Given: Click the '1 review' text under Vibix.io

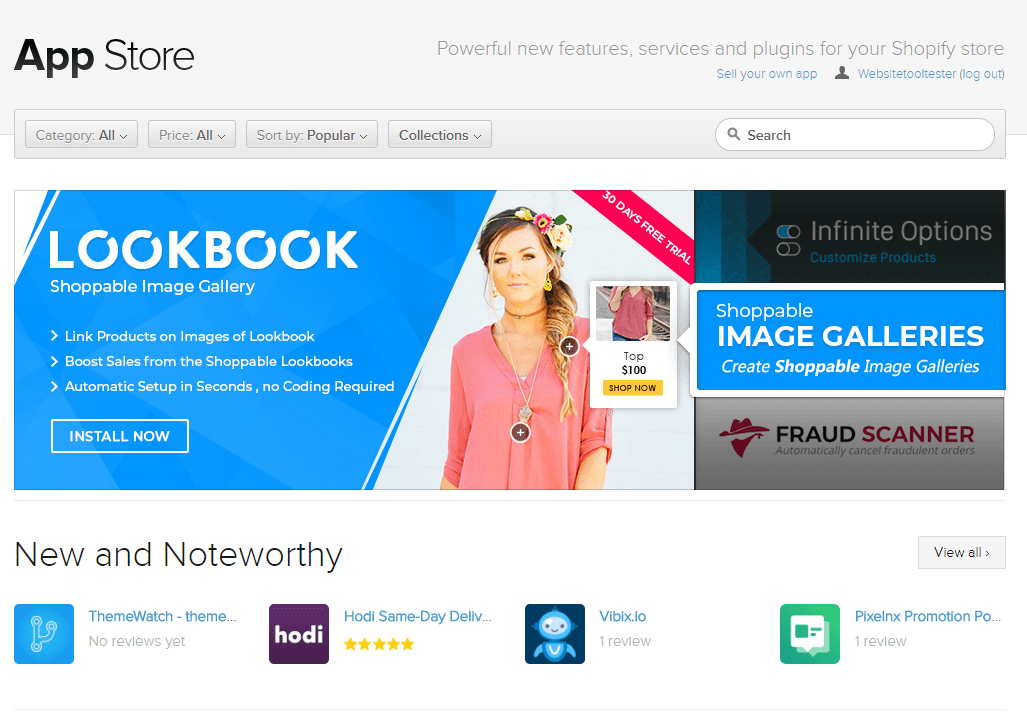Looking at the screenshot, I should [x=625, y=641].
